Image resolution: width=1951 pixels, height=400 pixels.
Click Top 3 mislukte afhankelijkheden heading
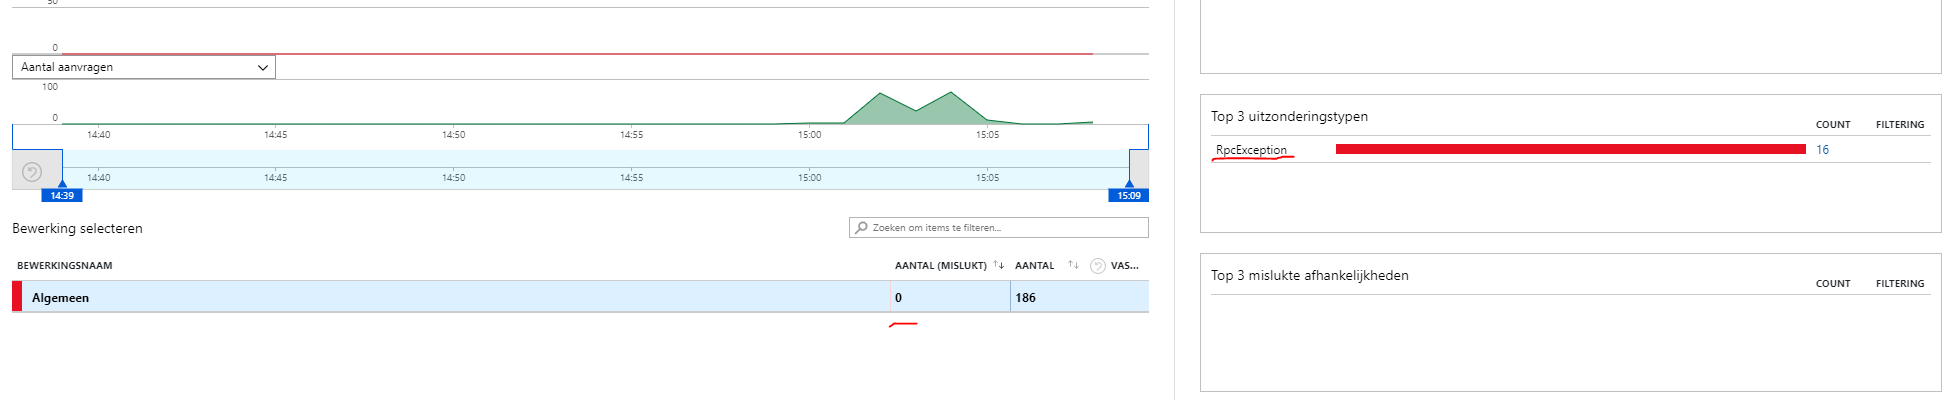1309,275
